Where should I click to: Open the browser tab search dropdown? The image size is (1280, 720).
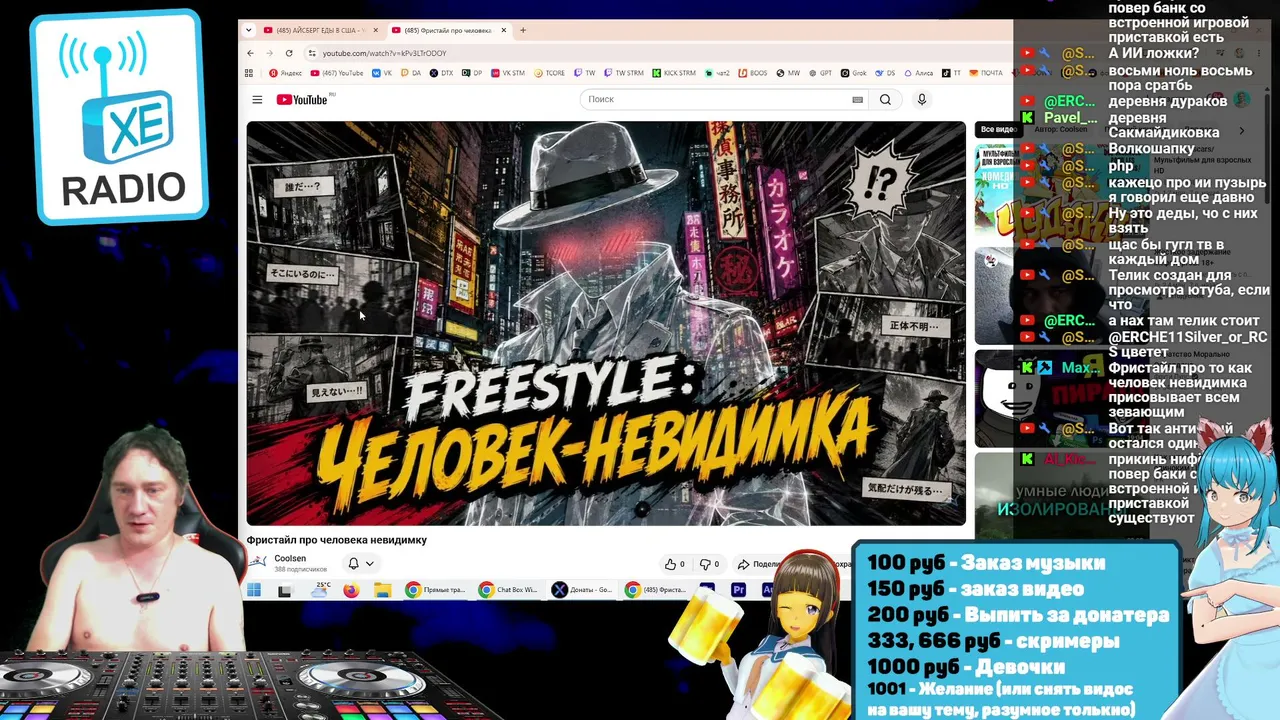coord(249,30)
